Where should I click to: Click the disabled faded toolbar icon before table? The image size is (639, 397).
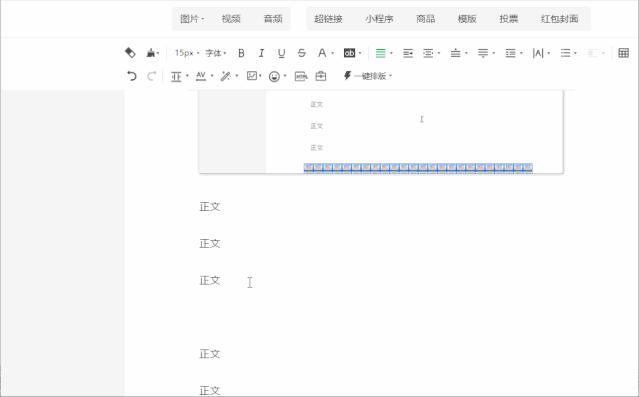coord(595,53)
